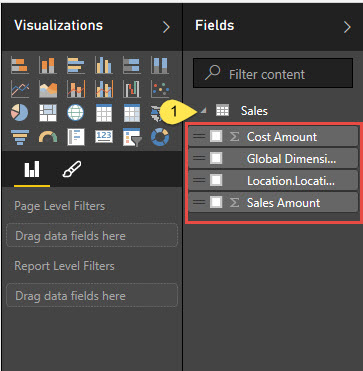
Task: Click the Visualizations pane title
Action: click(x=59, y=26)
